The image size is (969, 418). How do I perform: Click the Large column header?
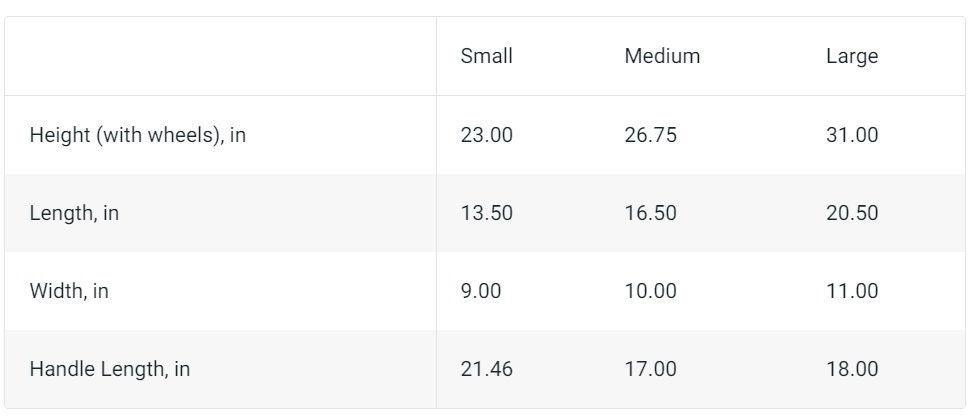tap(852, 57)
